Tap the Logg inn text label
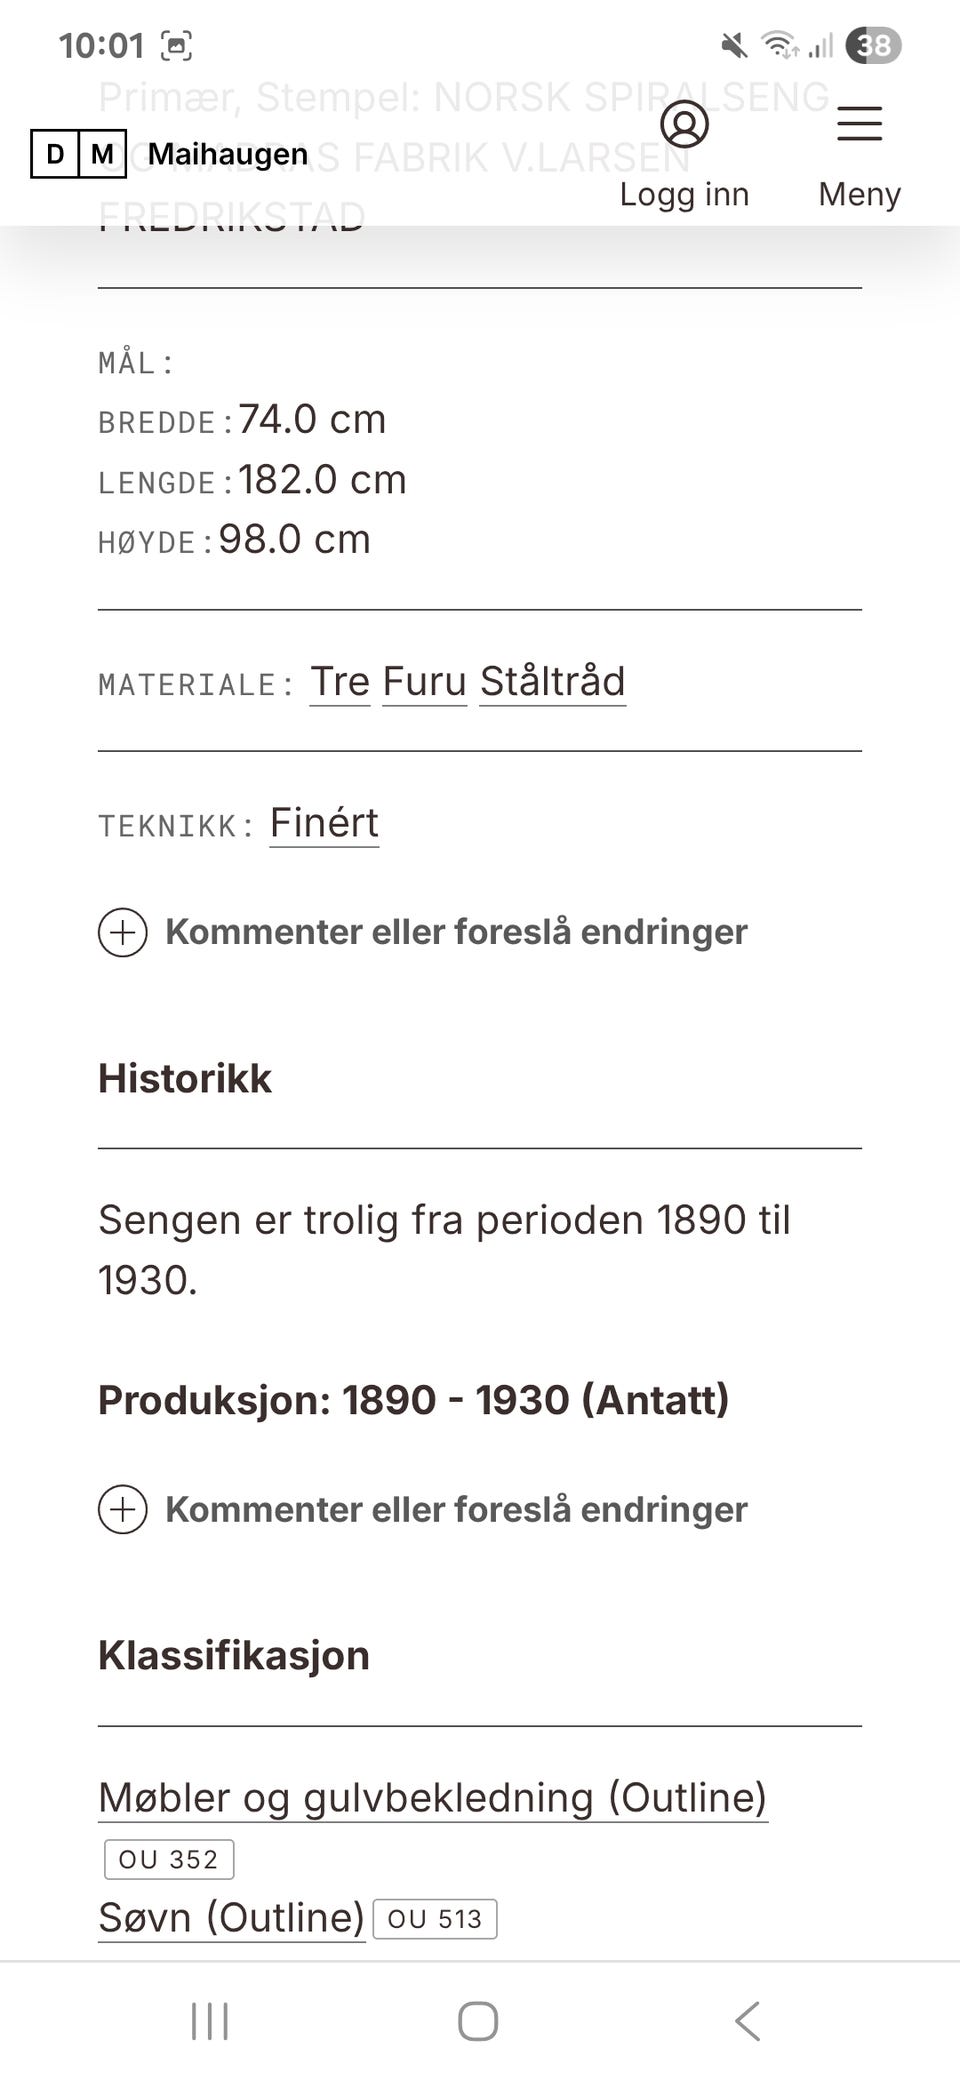The width and height of the screenshot is (960, 2080). coord(684,194)
